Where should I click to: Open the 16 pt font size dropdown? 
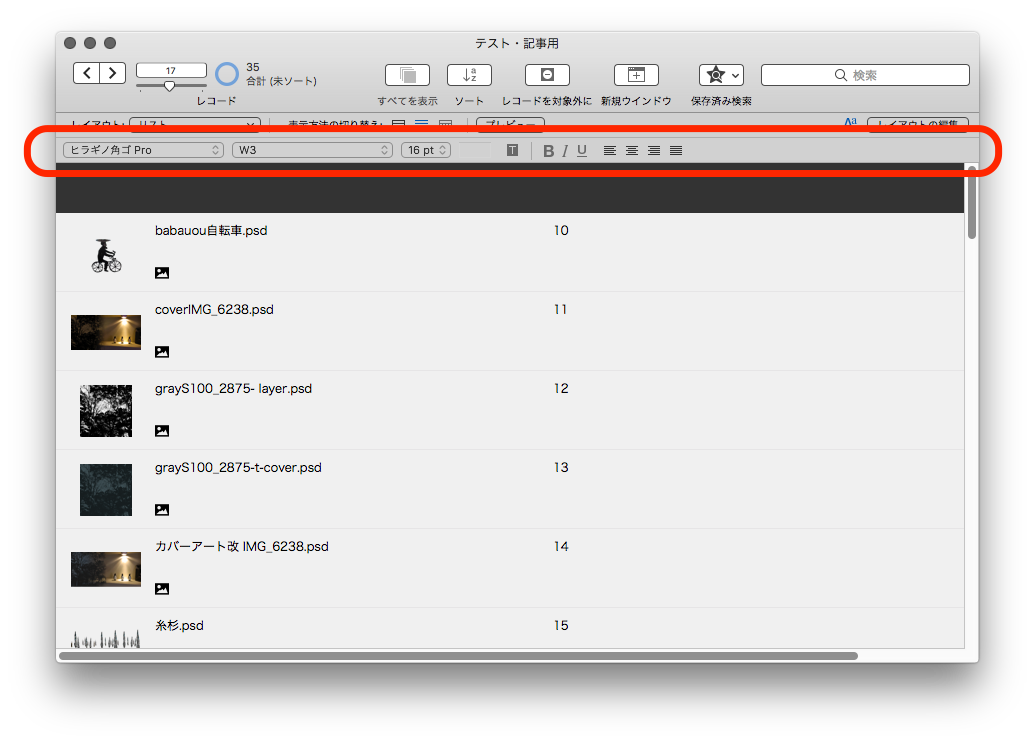tap(425, 149)
